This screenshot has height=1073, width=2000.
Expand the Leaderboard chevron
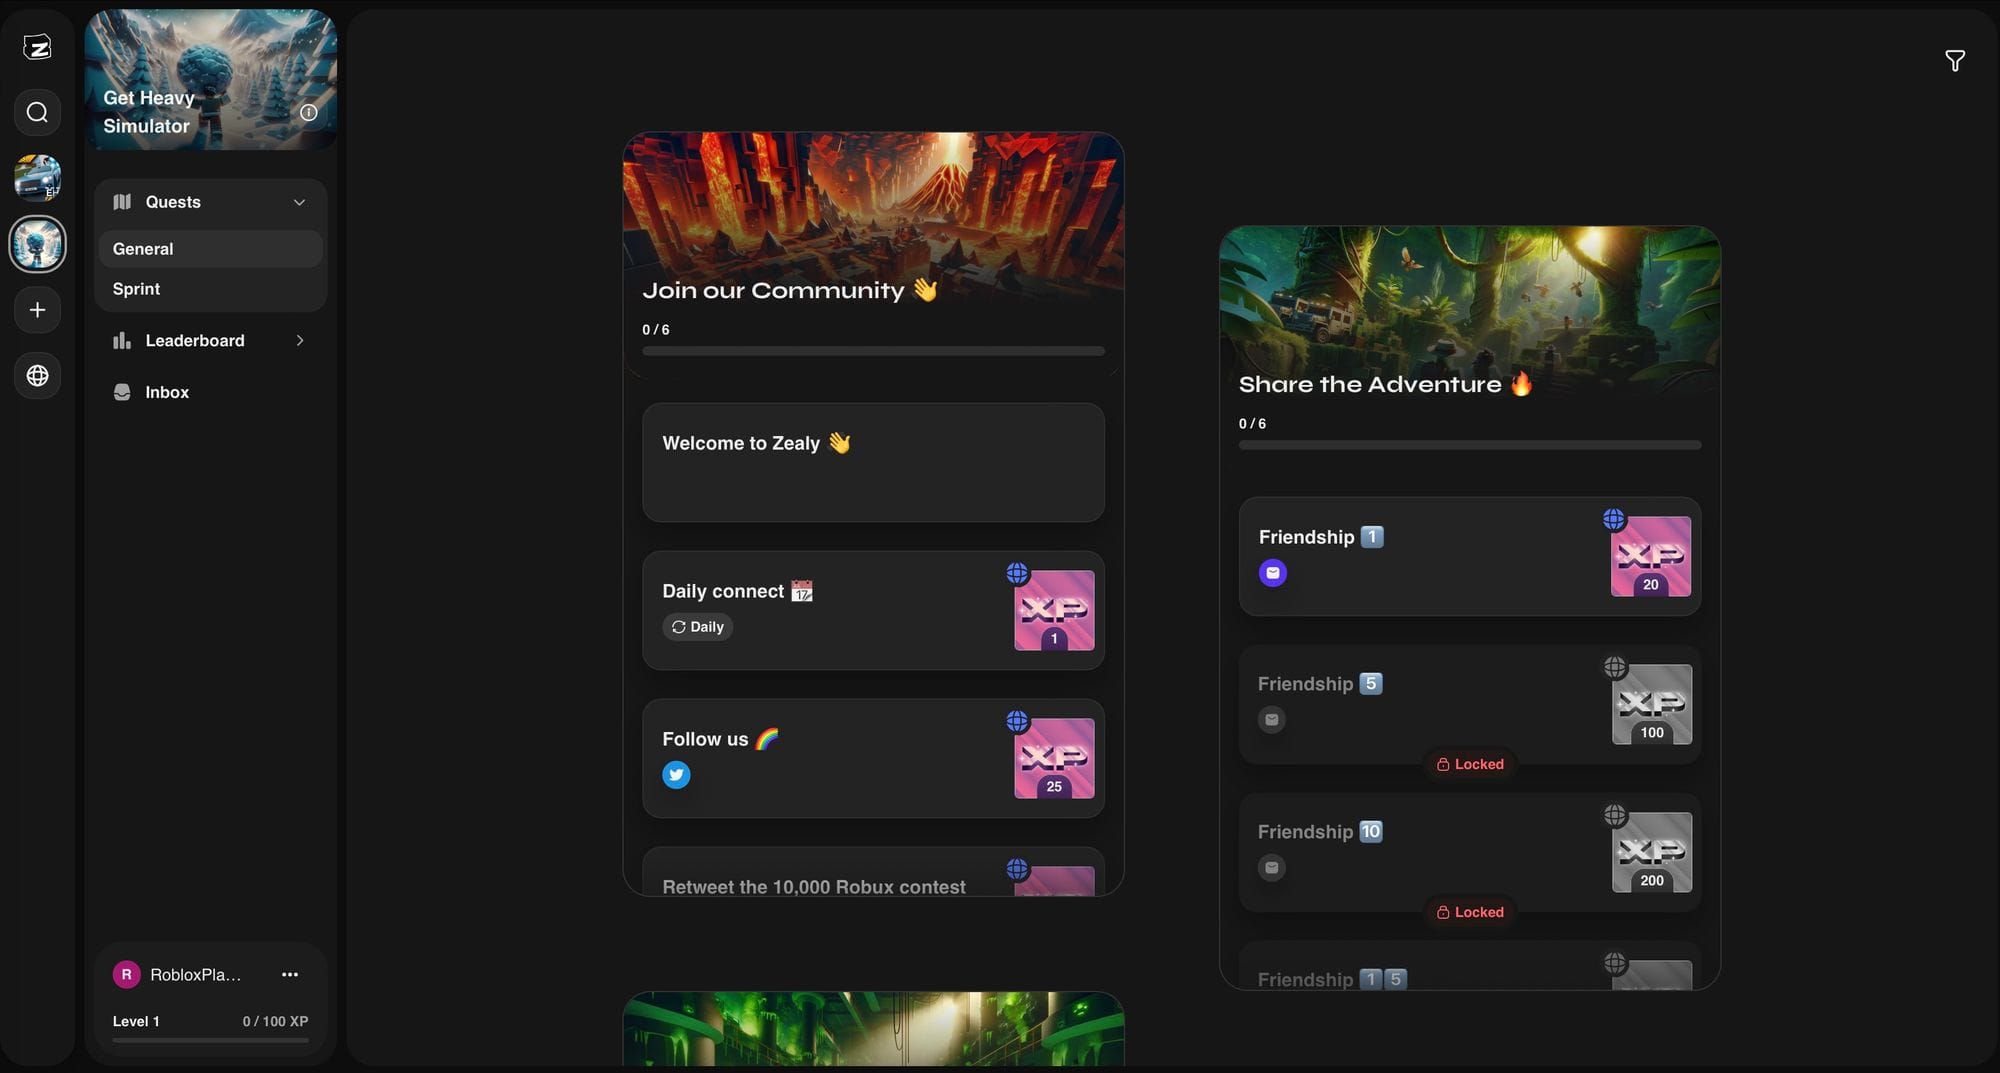(x=299, y=341)
